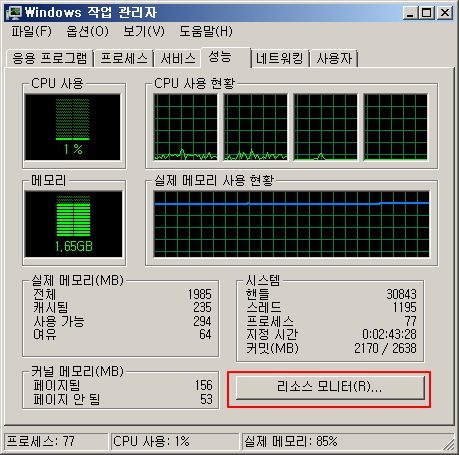Screen dimensions: 459x455
Task: Switch to the 사용자 tab
Action: (334, 59)
